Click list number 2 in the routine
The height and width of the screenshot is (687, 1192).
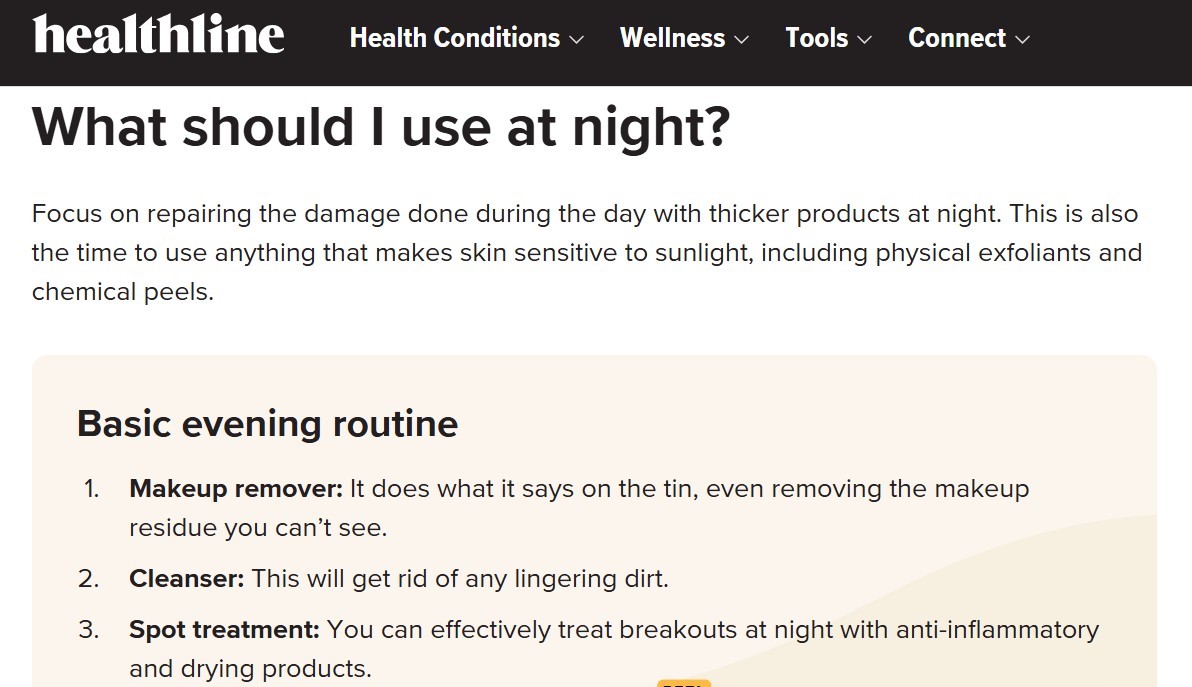[x=88, y=579]
